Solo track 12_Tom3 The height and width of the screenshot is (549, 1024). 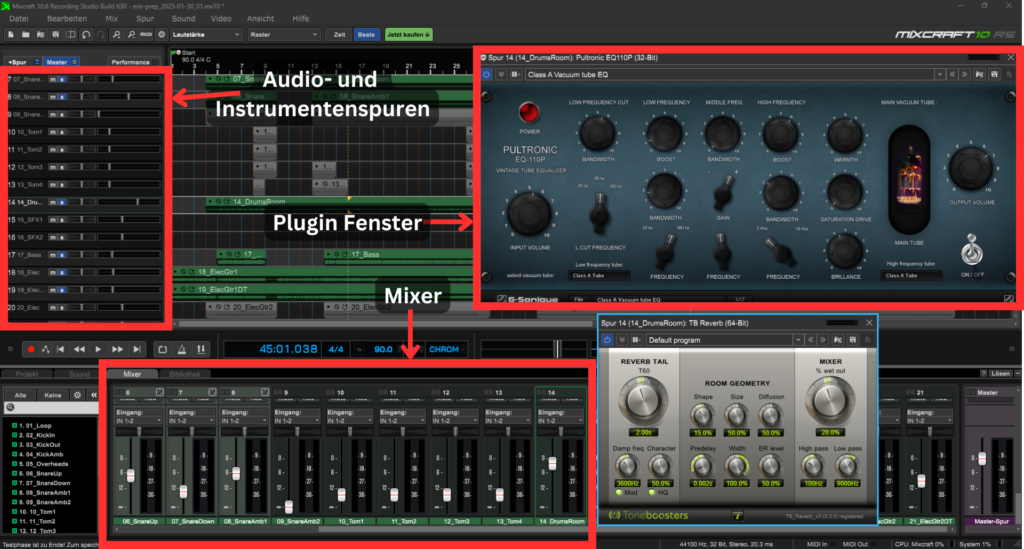61,167
